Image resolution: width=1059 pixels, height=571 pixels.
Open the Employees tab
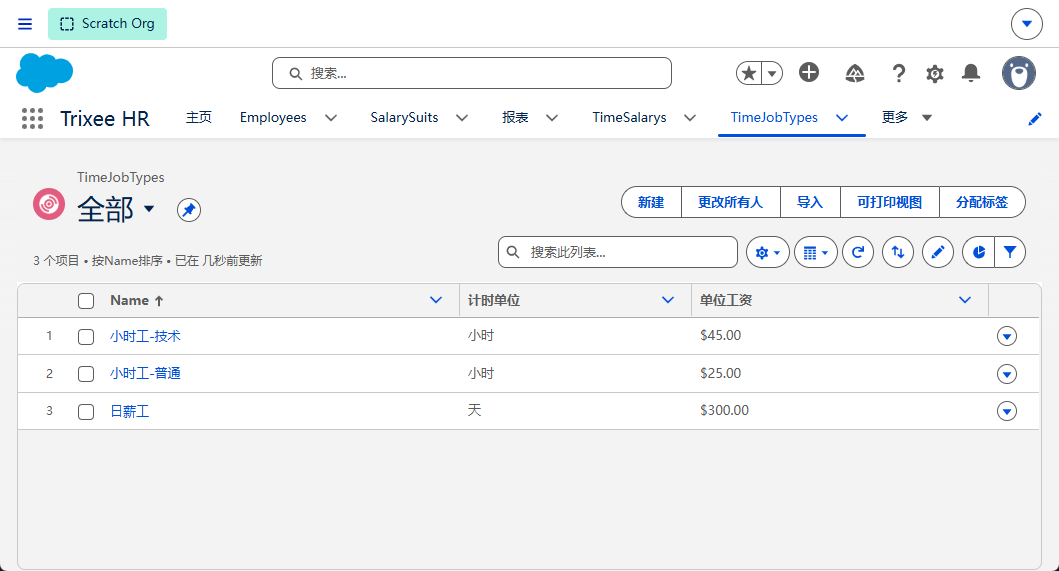[273, 118]
